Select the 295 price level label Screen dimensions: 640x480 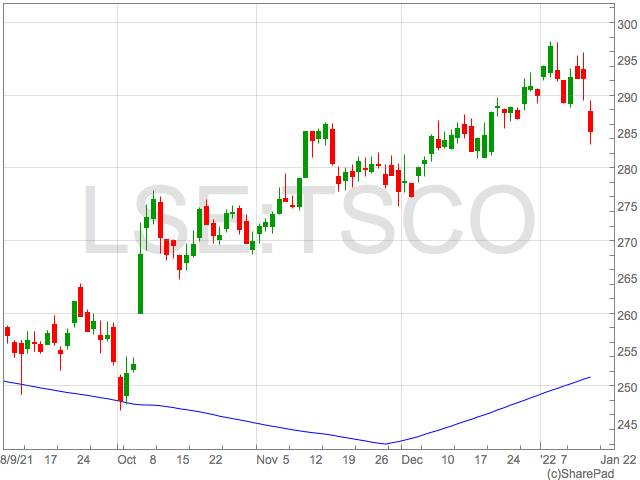pyautogui.click(x=627, y=61)
